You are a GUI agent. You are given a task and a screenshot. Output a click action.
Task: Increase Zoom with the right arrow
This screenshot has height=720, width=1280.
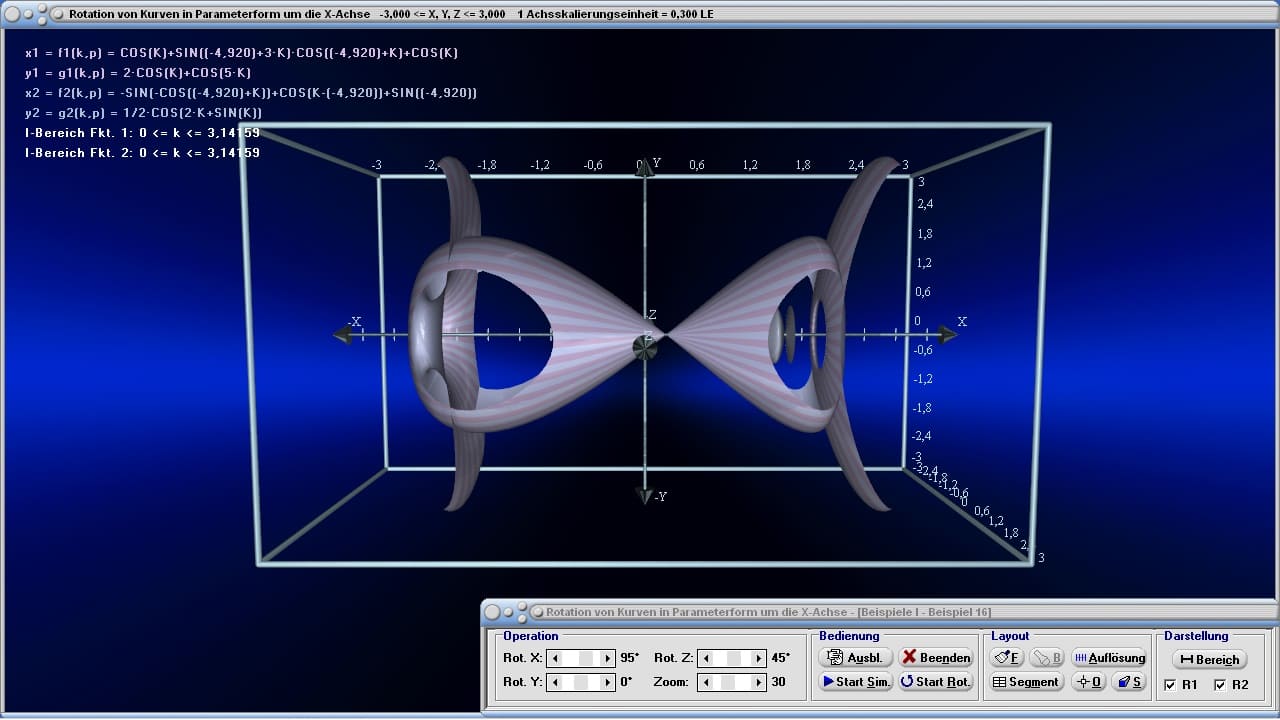(x=757, y=682)
